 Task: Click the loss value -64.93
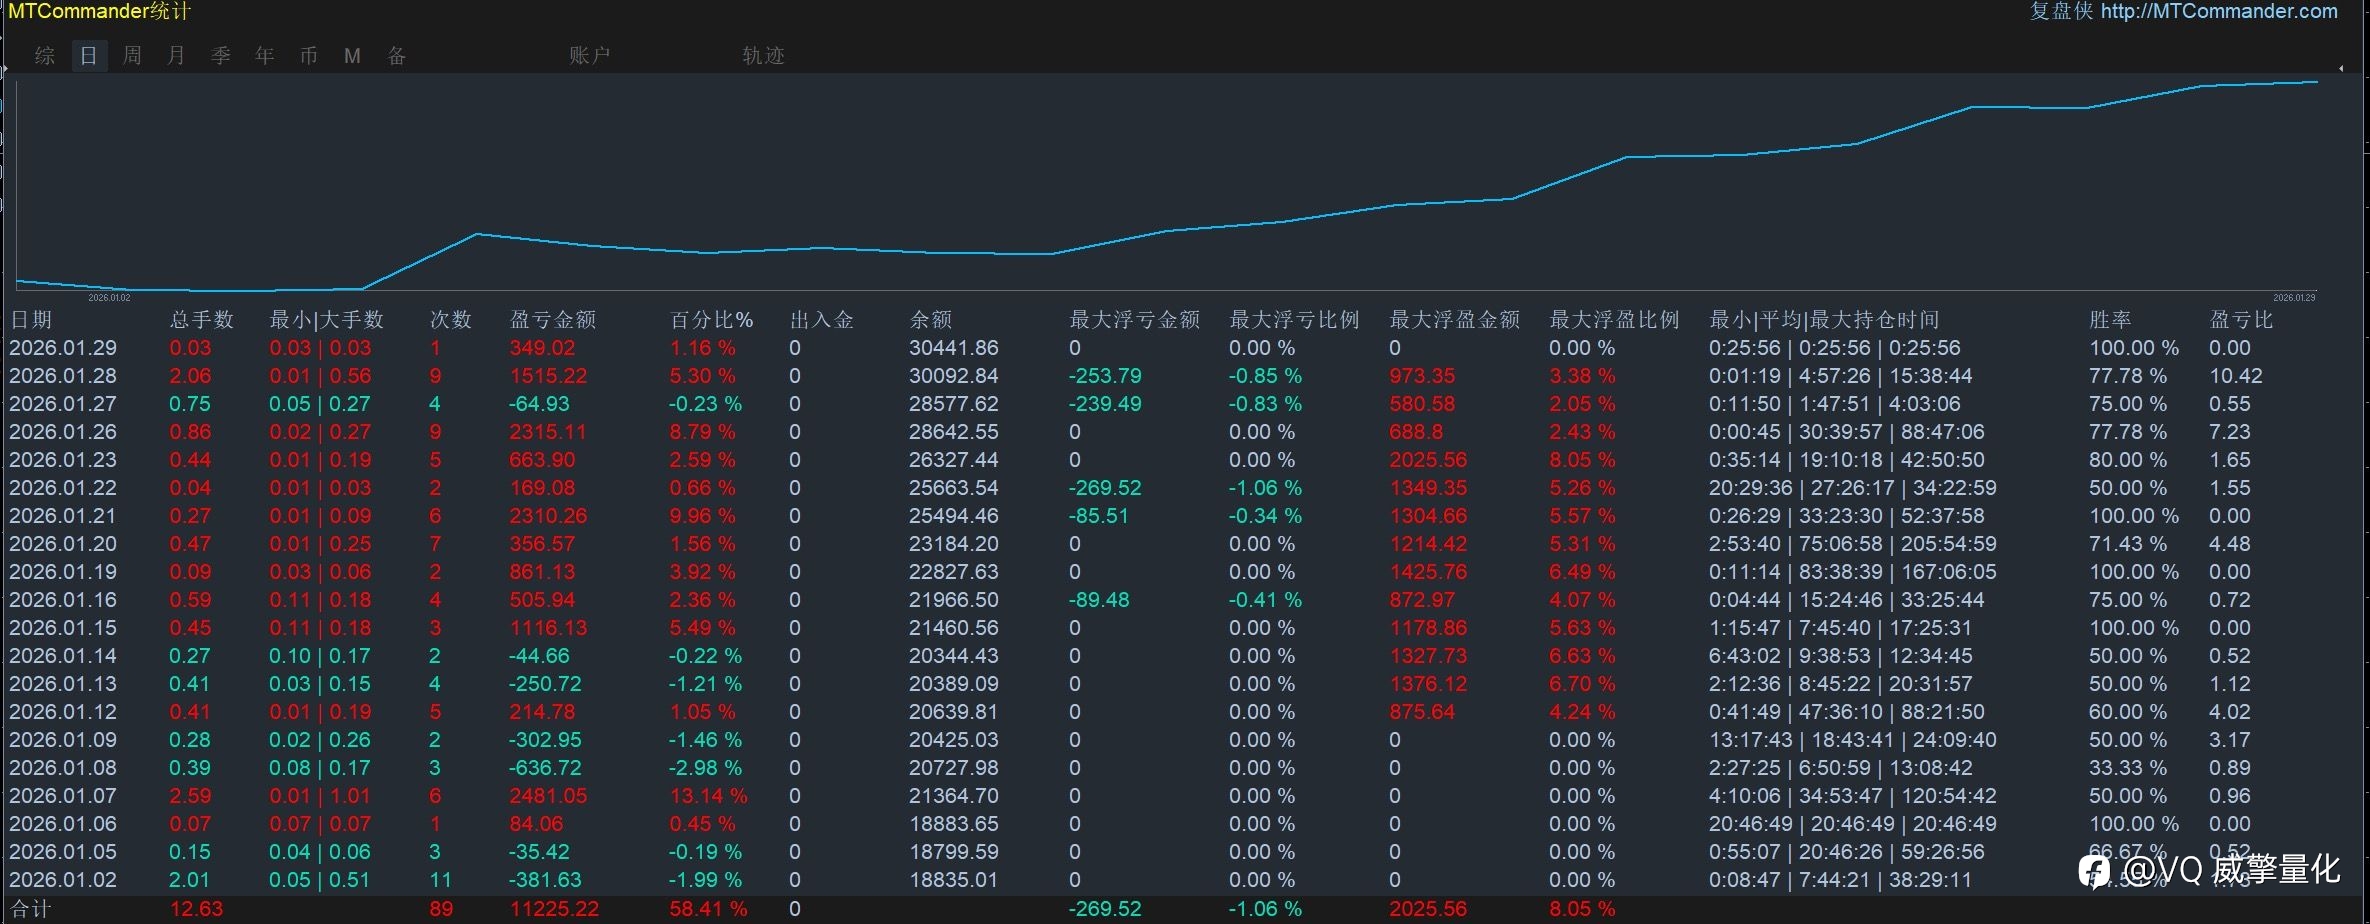pyautogui.click(x=539, y=404)
